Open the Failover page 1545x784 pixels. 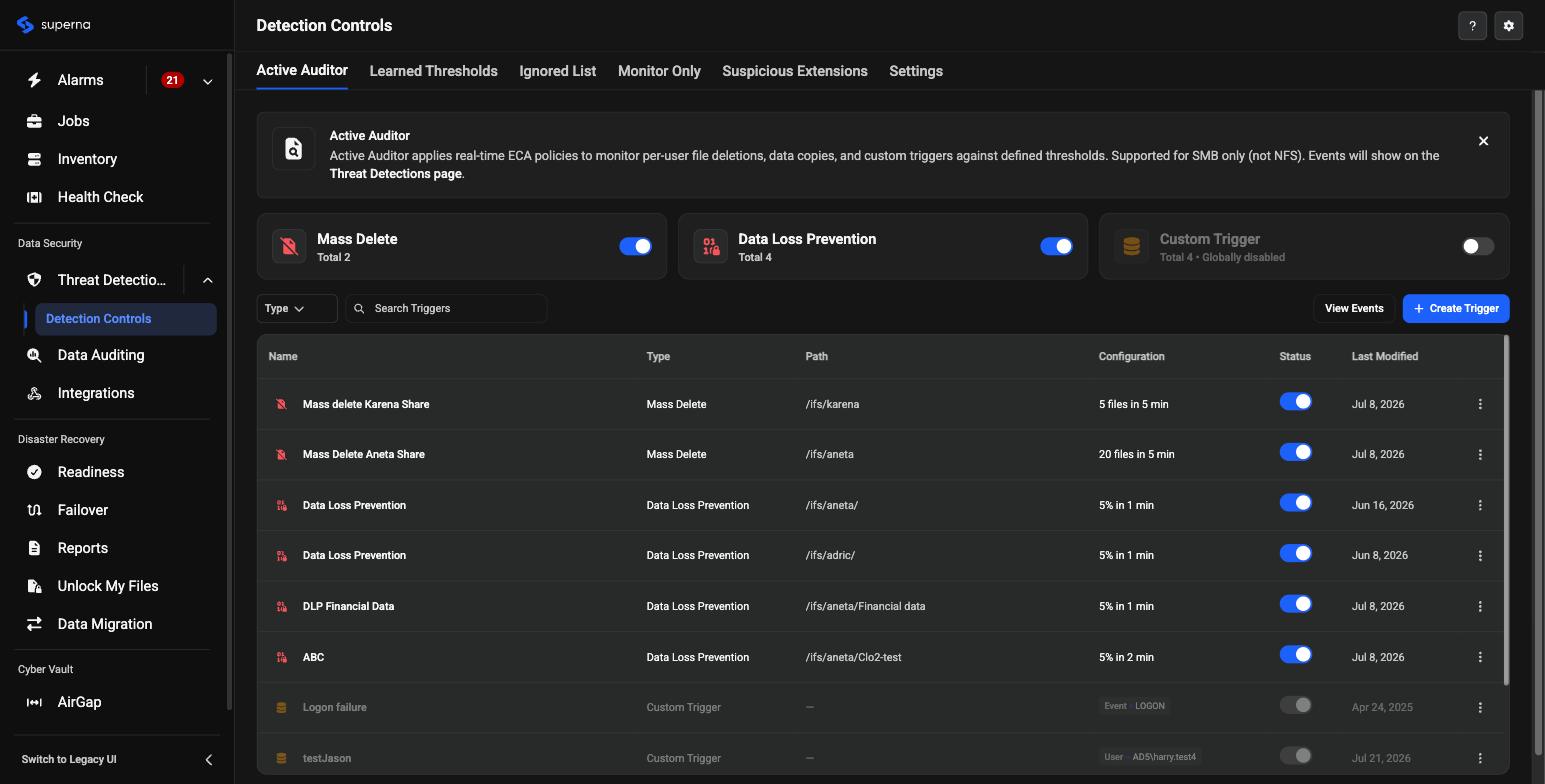pyautogui.click(x=82, y=510)
